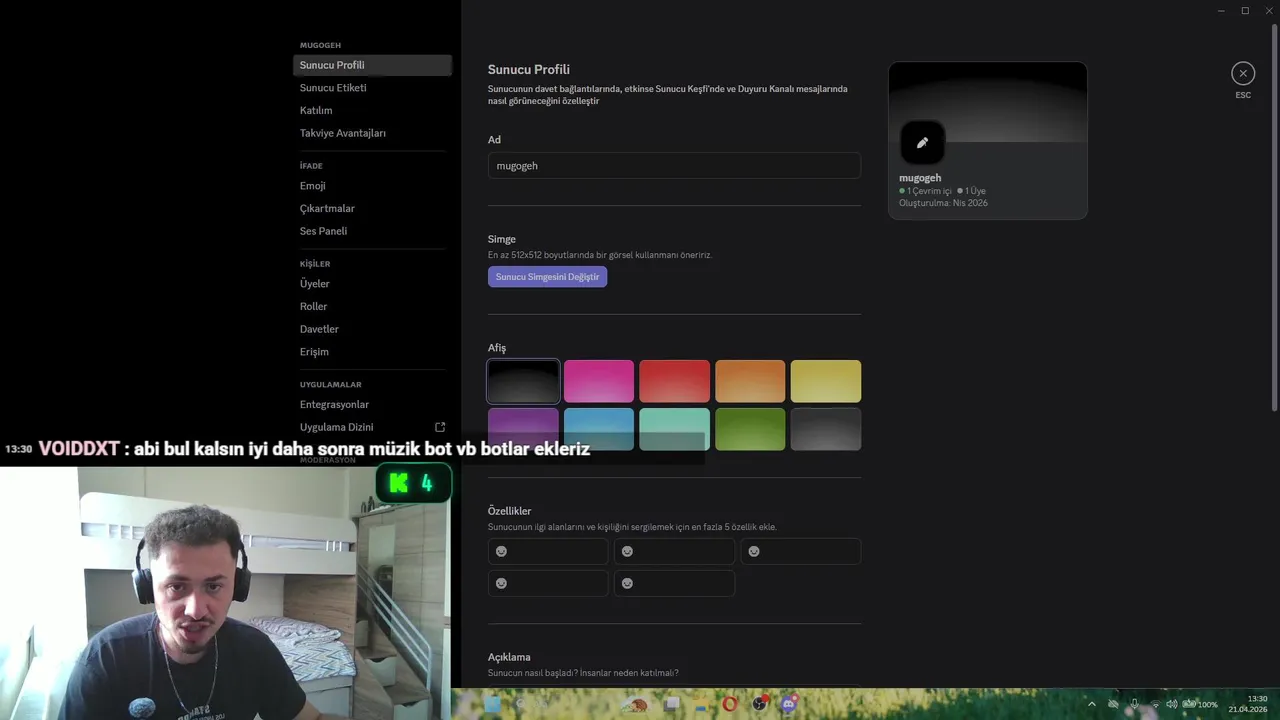The height and width of the screenshot is (720, 1280).
Task: Open Discord from the taskbar
Action: pyautogui.click(x=789, y=704)
